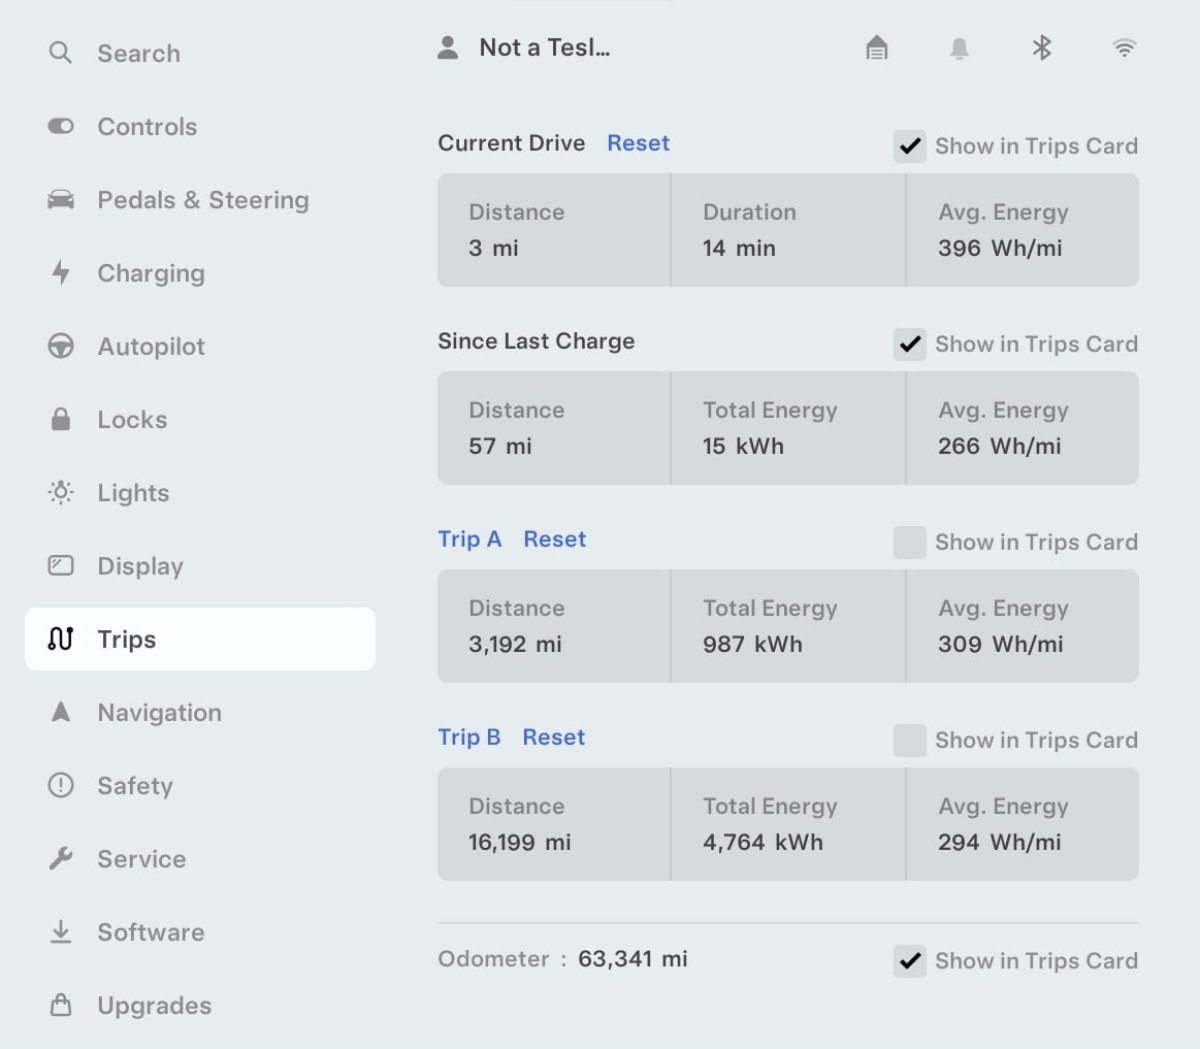
Task: Go to the Safety menu
Action: [200, 785]
